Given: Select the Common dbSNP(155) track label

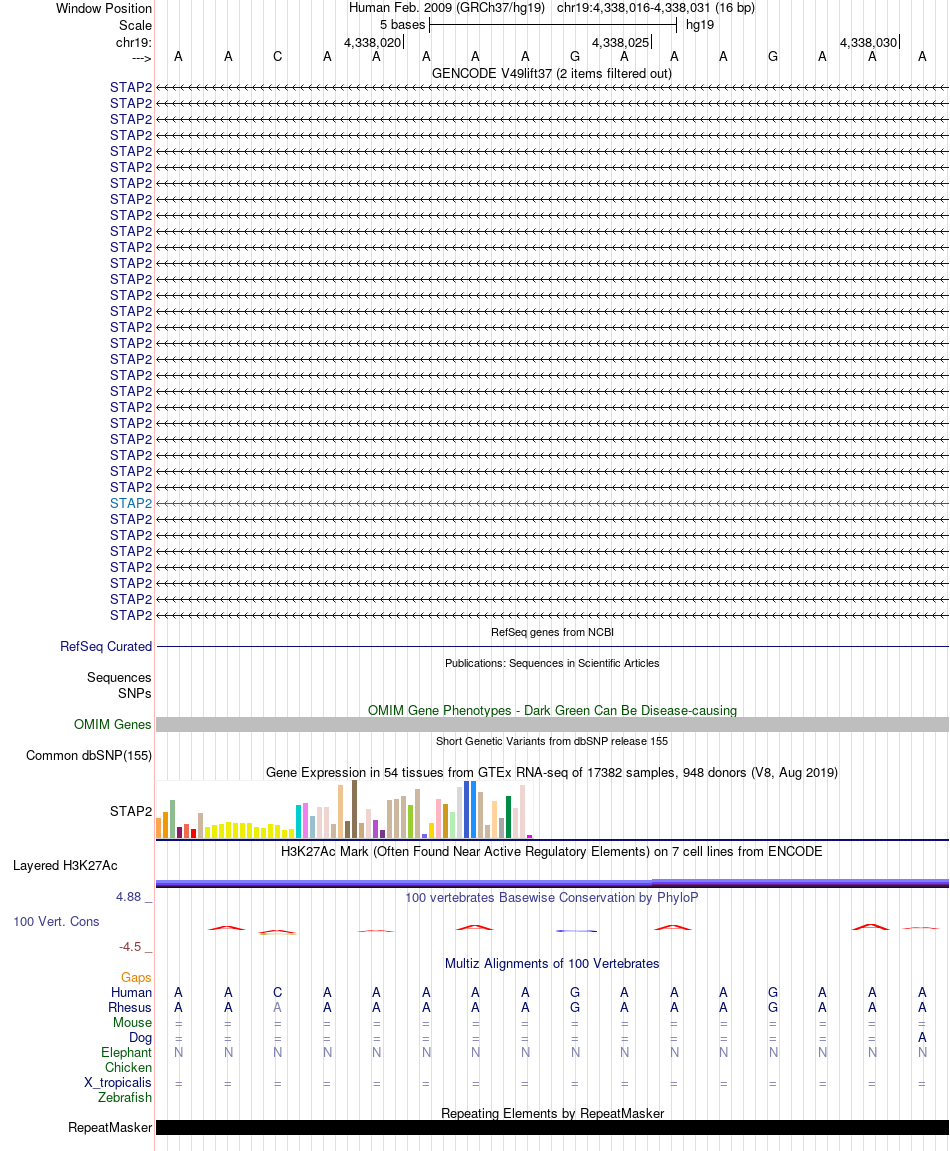Looking at the screenshot, I should [89, 755].
